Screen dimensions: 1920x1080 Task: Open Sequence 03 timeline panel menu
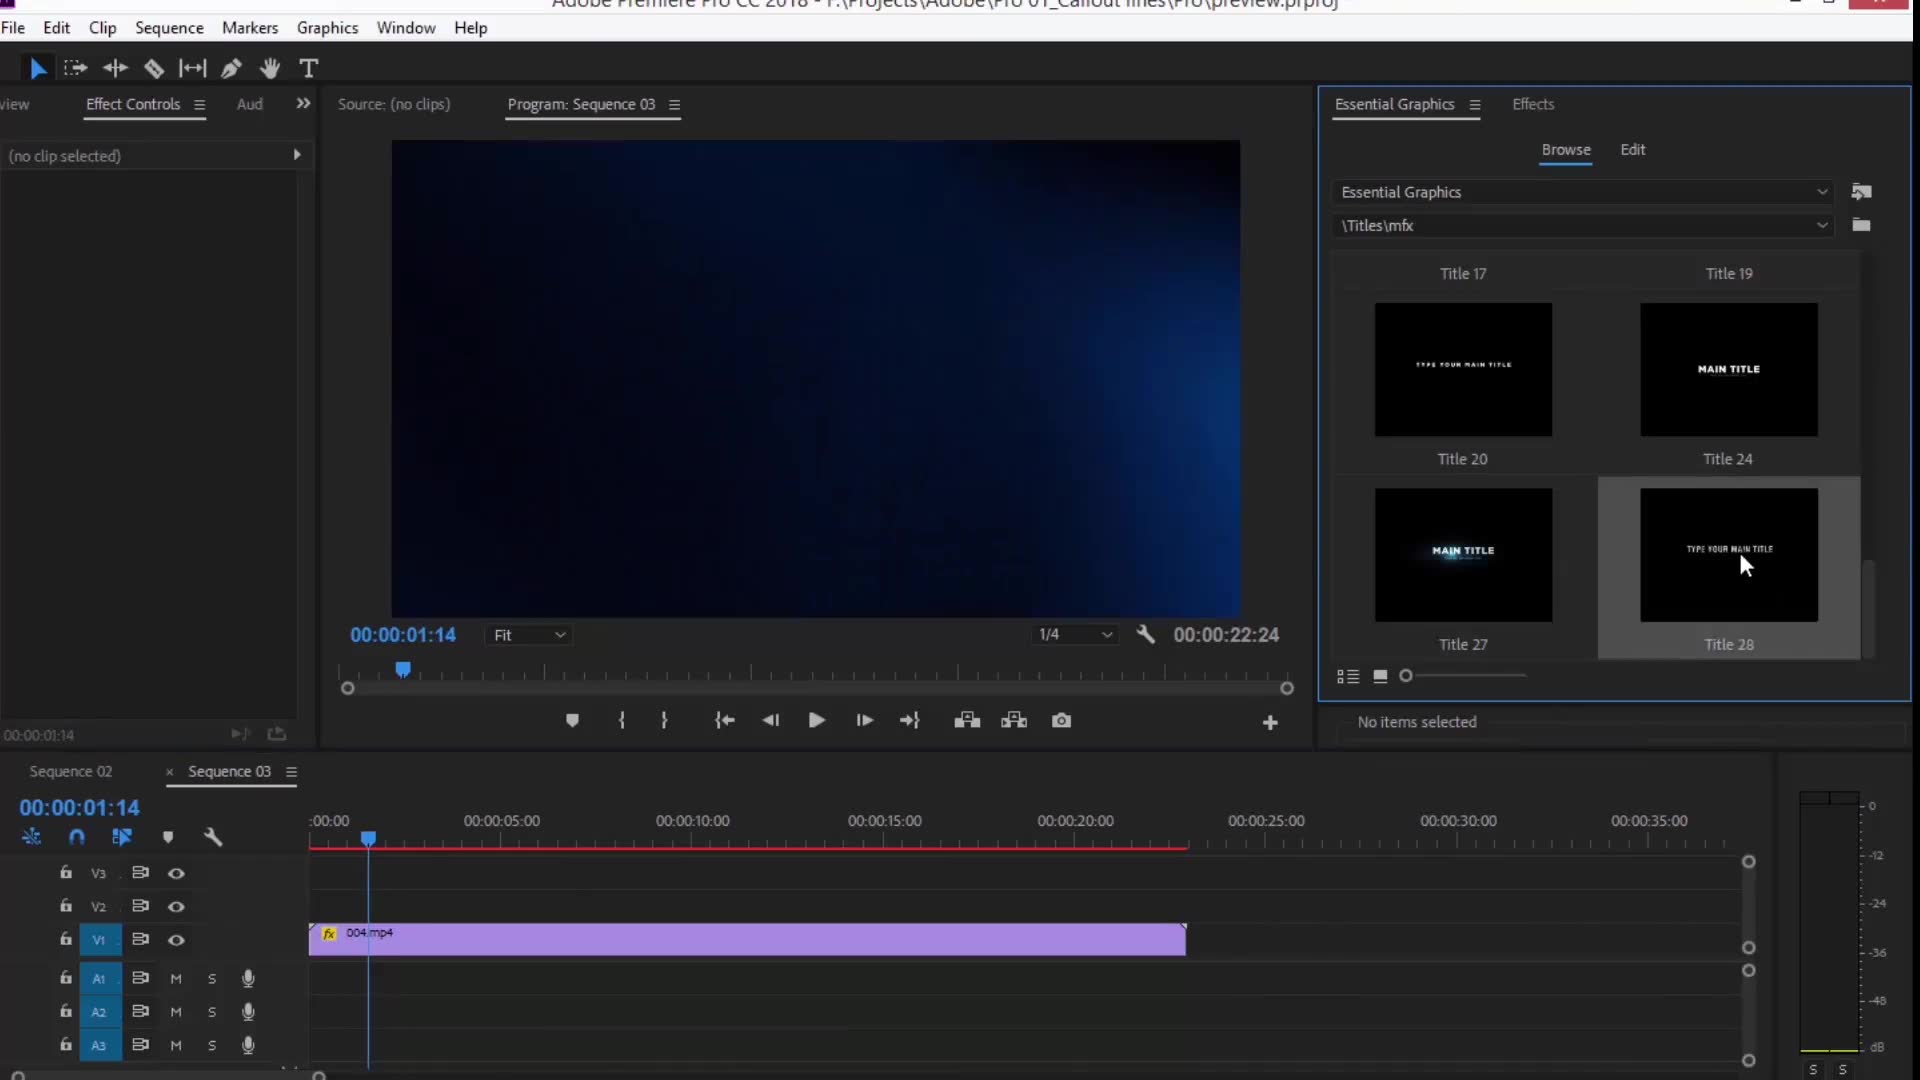point(291,772)
